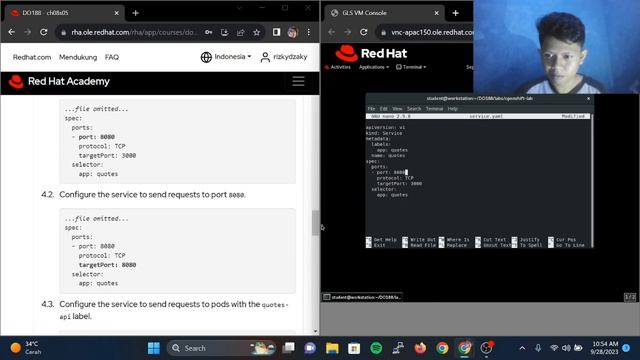Click the install app icon in address bar
This screenshot has height=360, width=640.
(x=224, y=32)
